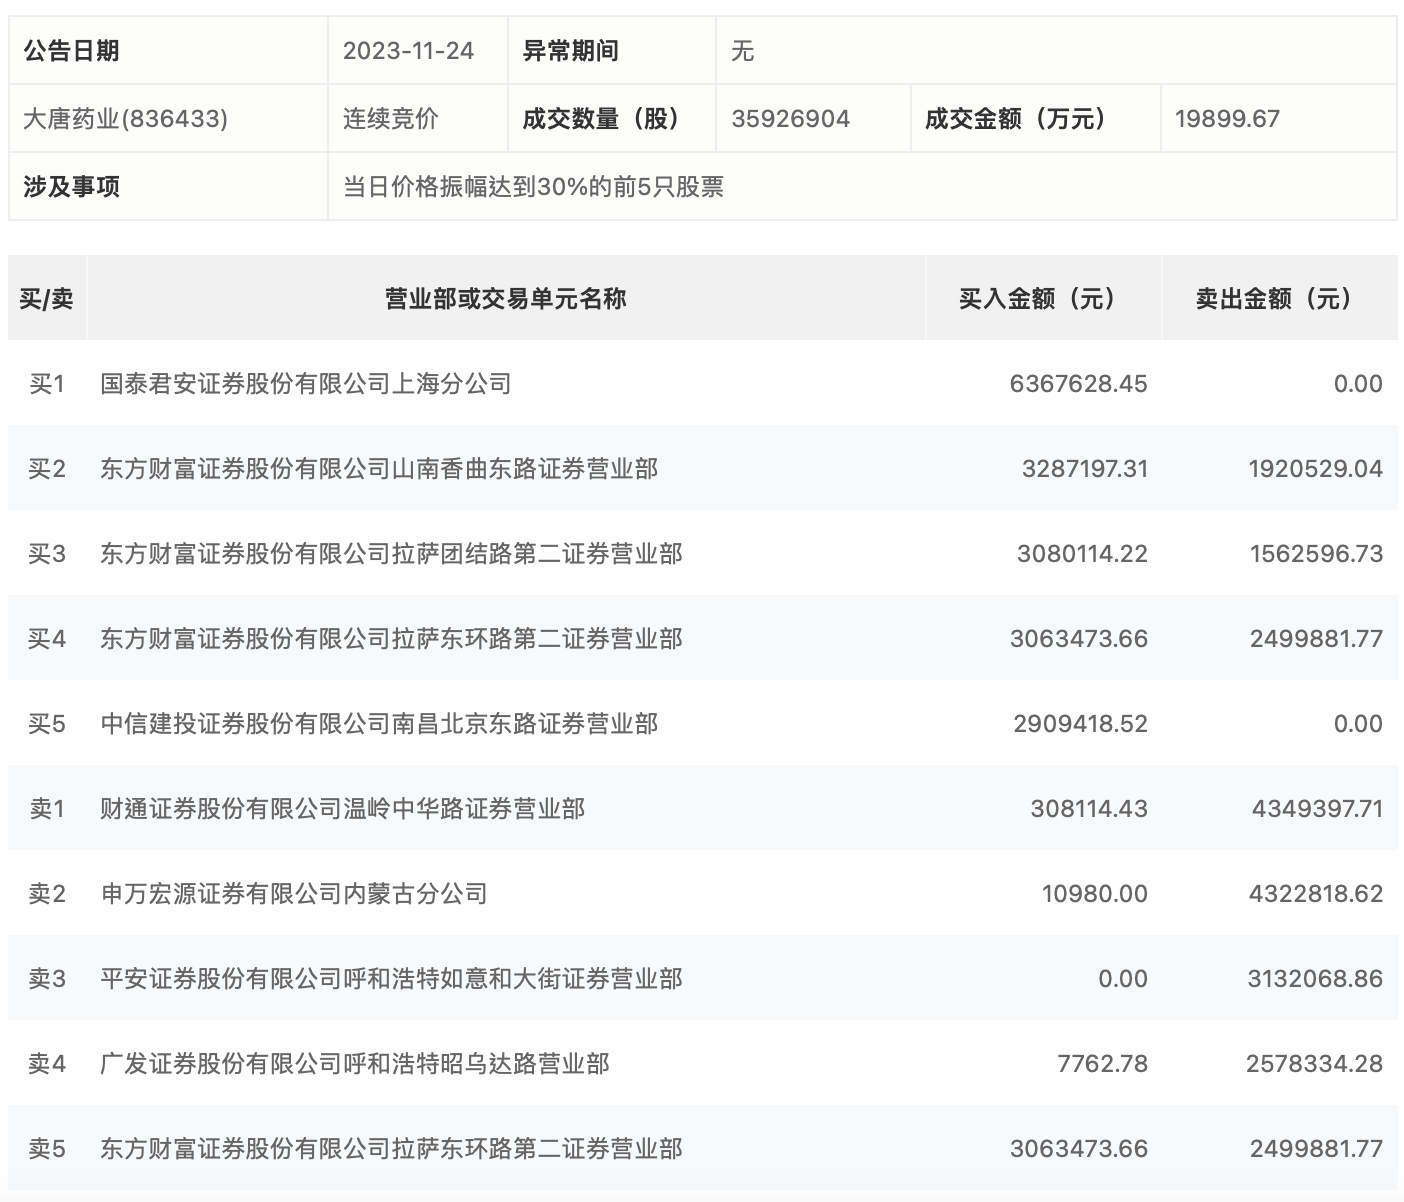Click the 买/卖 column header
The width and height of the screenshot is (1404, 1202).
click(x=47, y=298)
